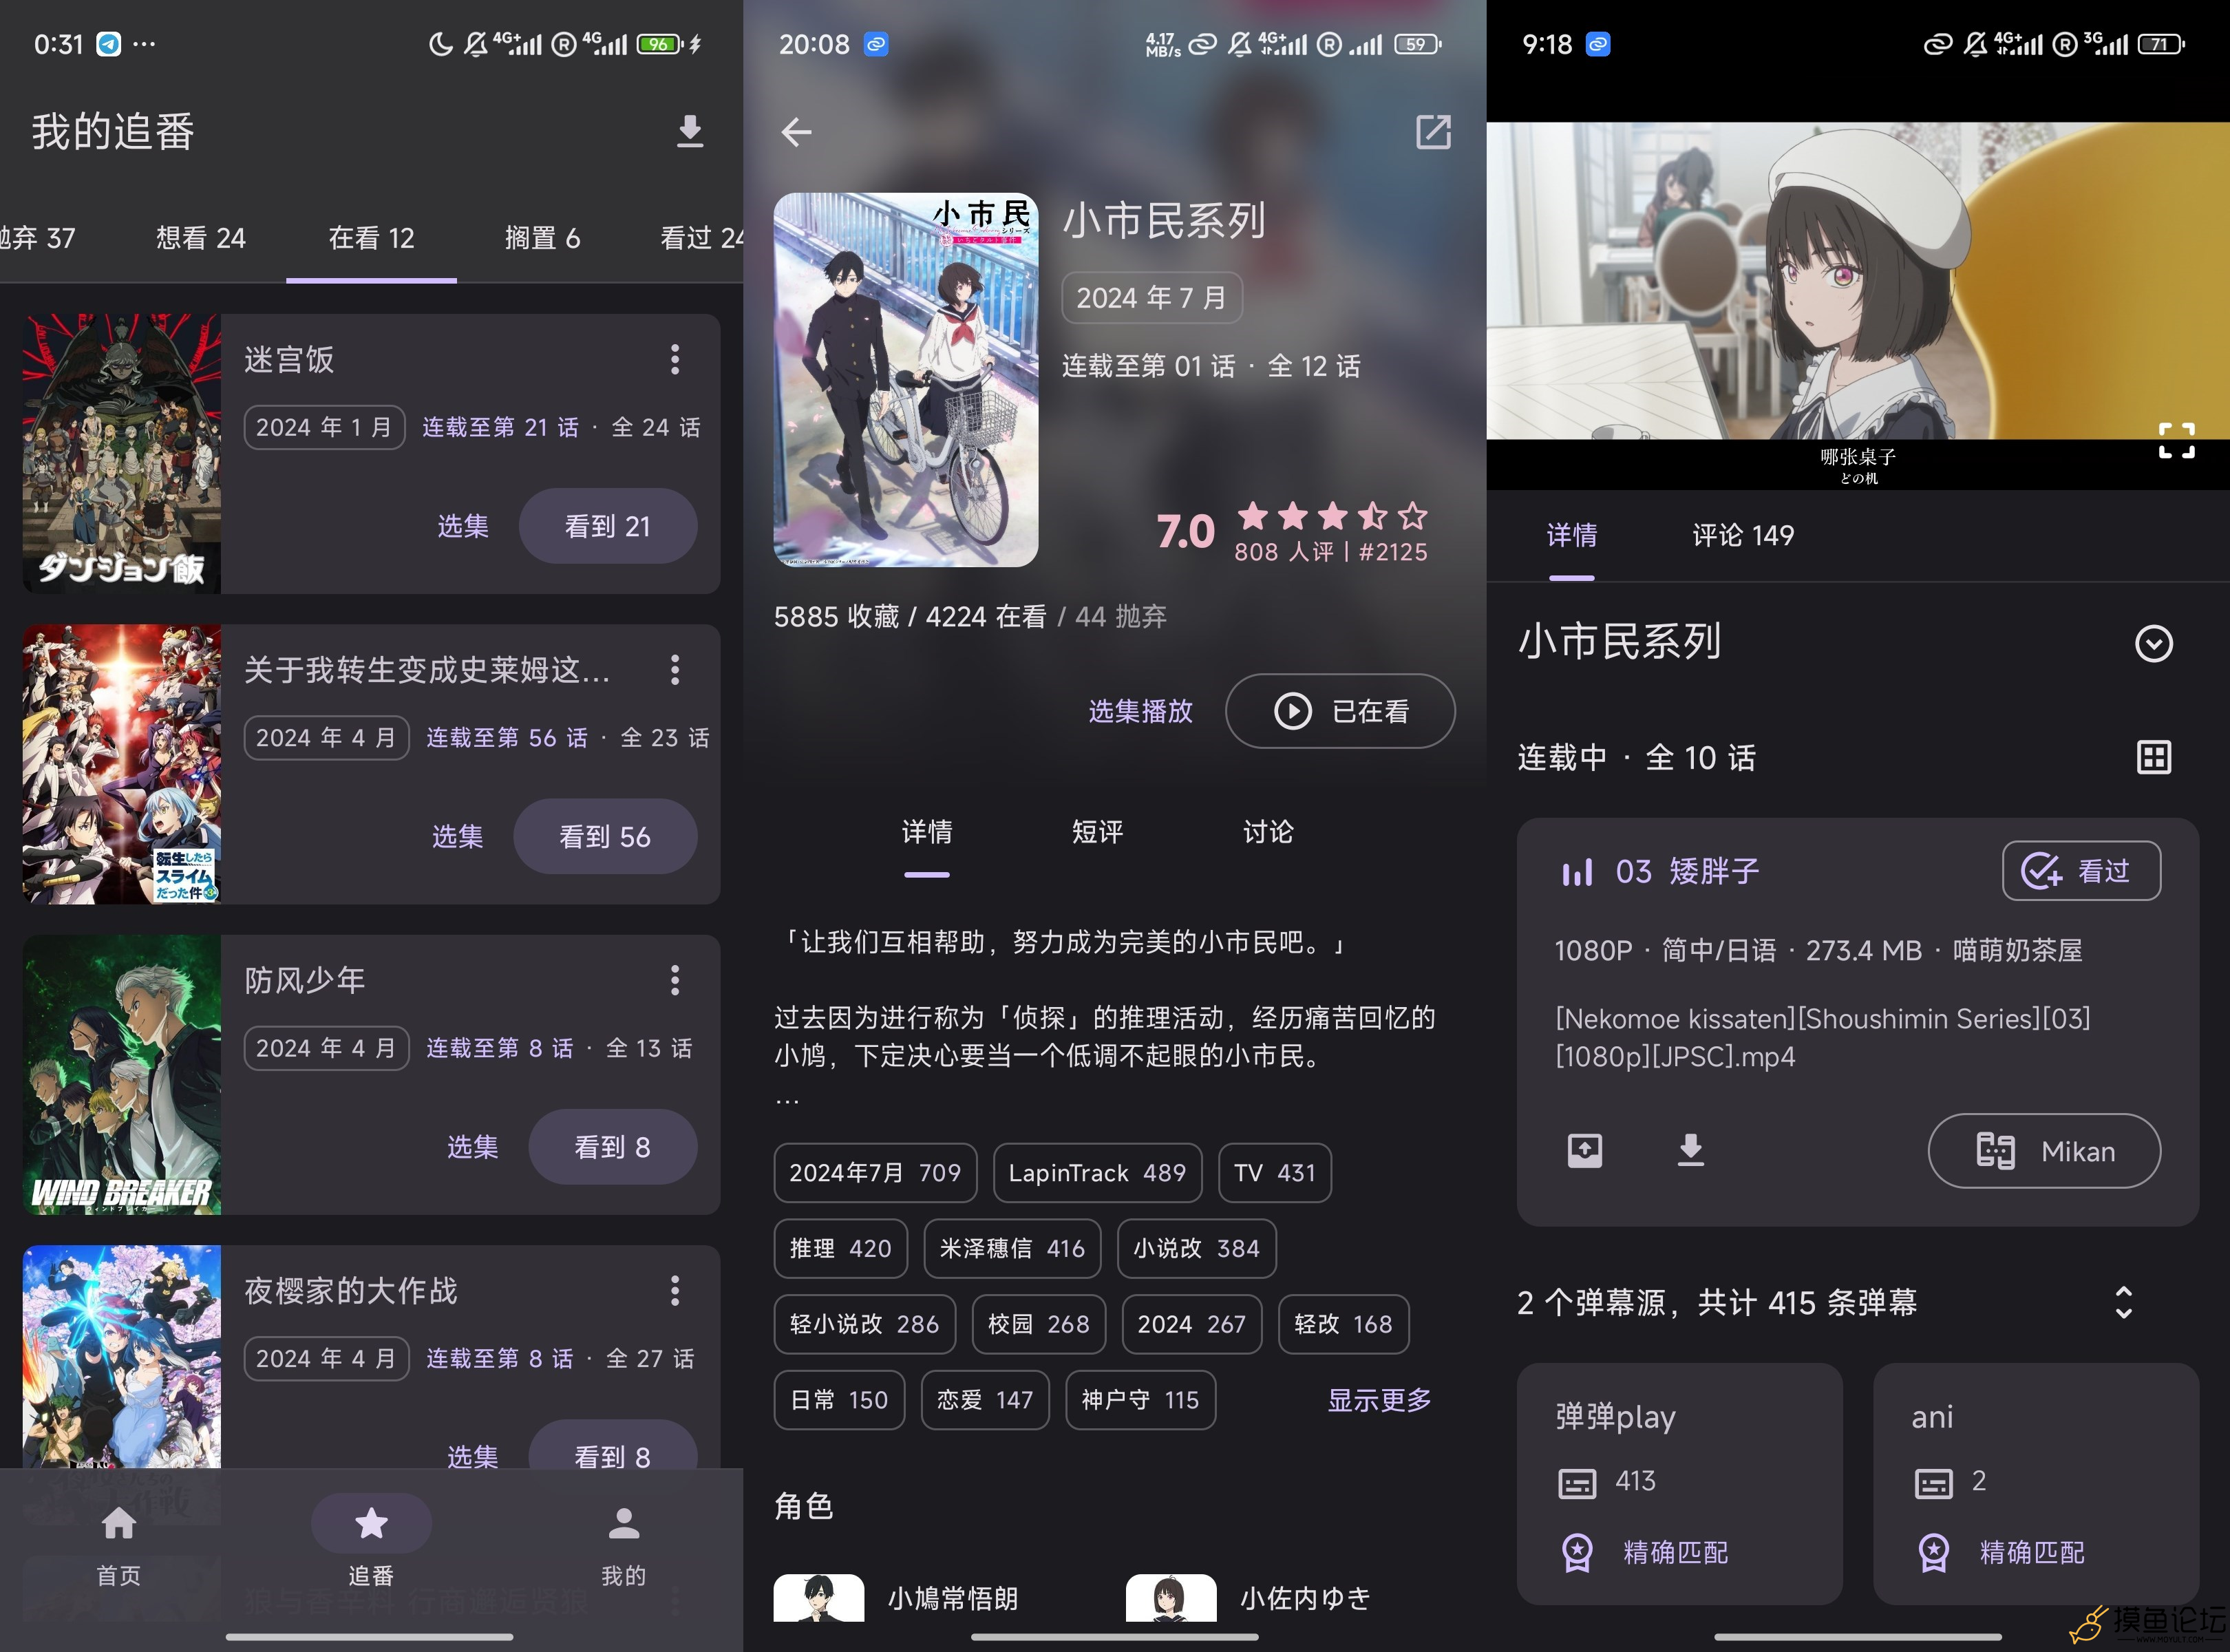Tap the 看到 56 button
The height and width of the screenshot is (1652, 2230).
click(605, 836)
